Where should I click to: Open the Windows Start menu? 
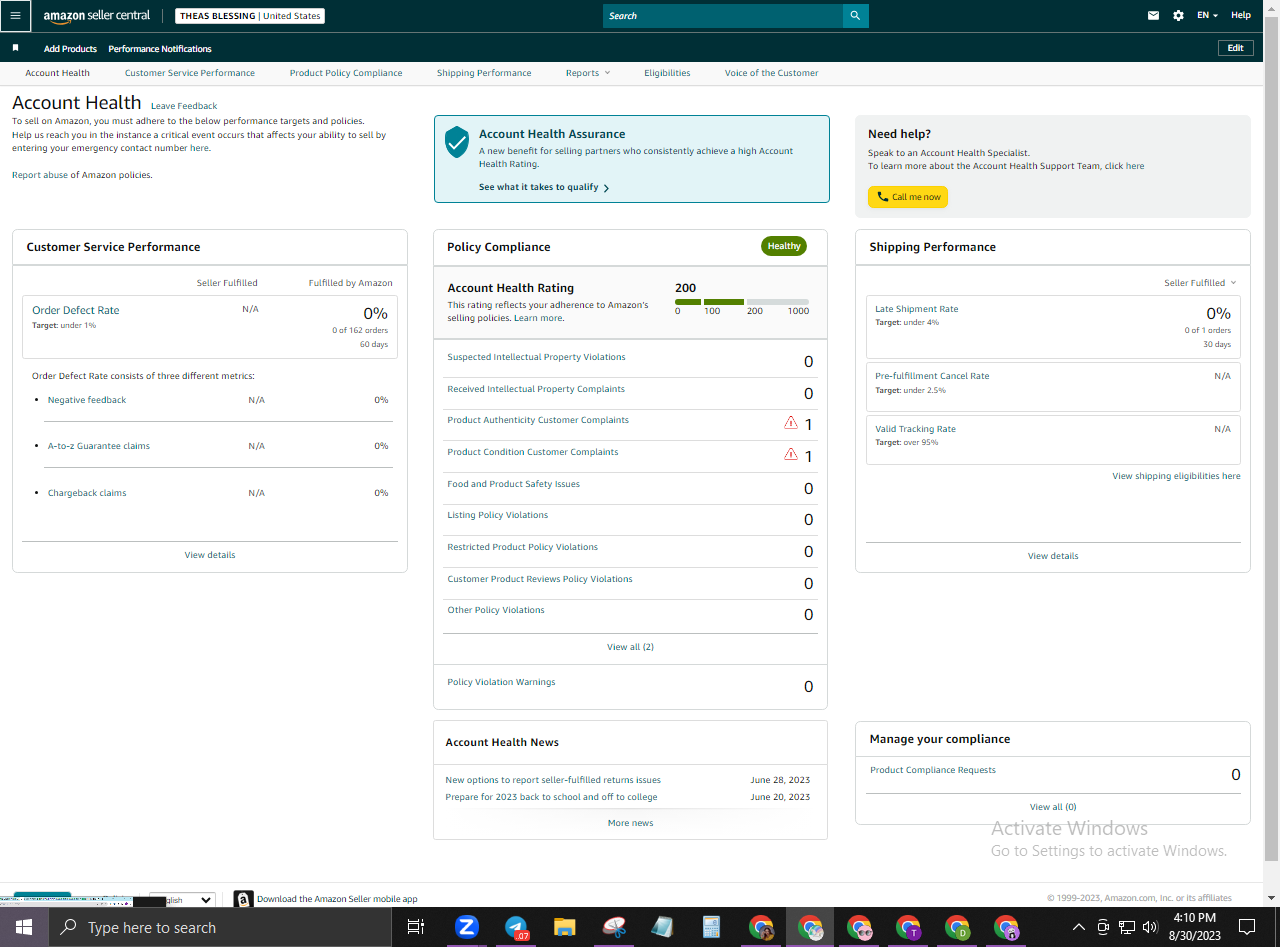[x=23, y=927]
